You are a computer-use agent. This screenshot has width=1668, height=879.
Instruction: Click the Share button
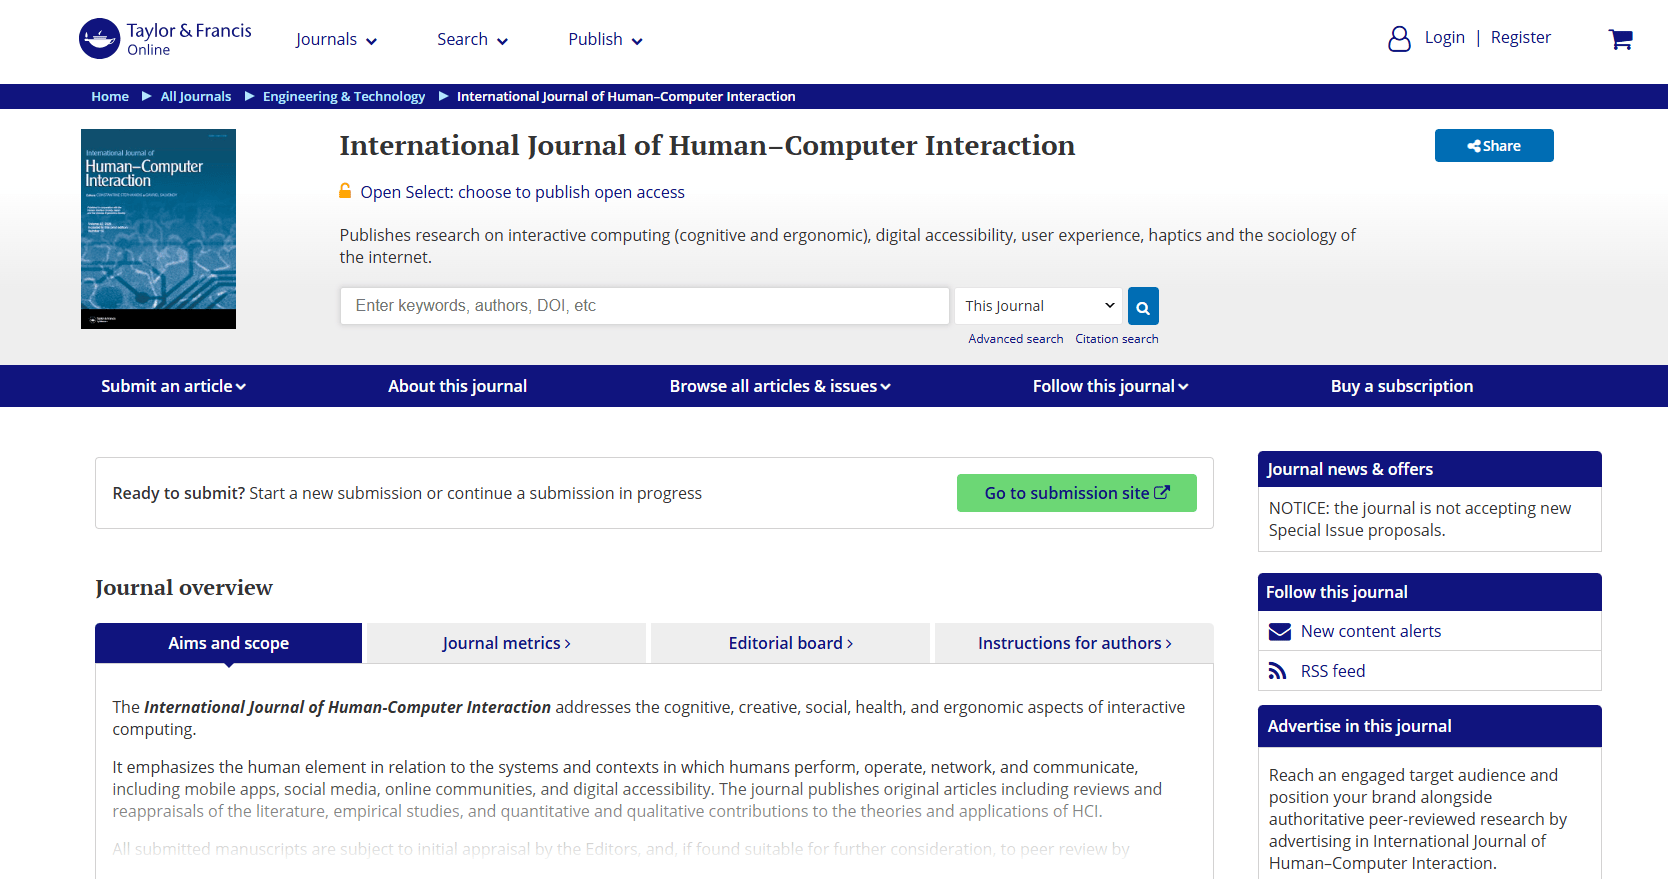1494,145
